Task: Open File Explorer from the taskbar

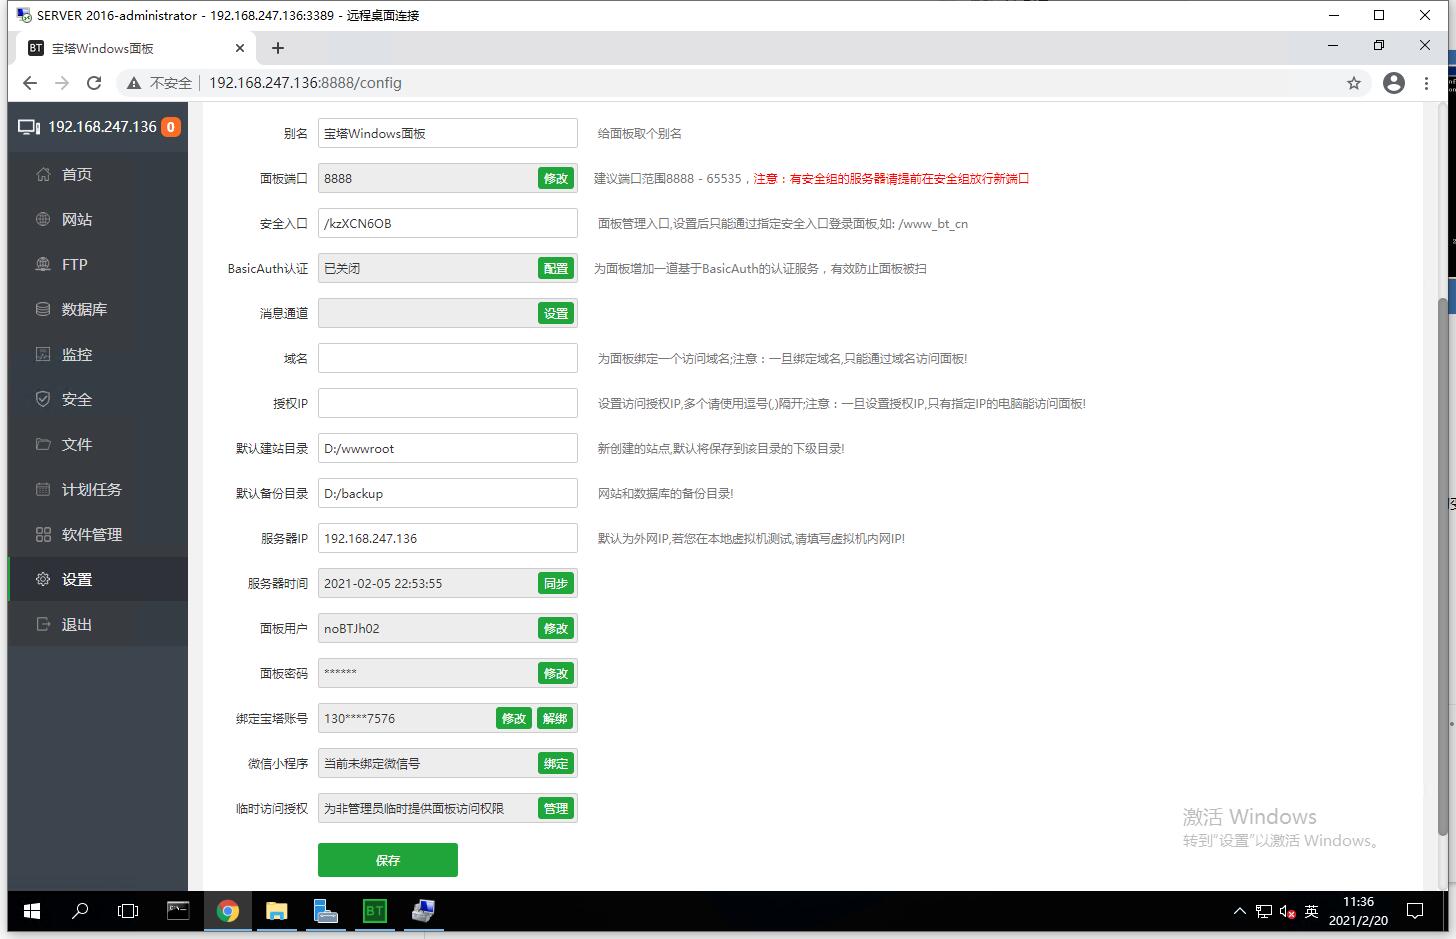Action: click(x=277, y=911)
